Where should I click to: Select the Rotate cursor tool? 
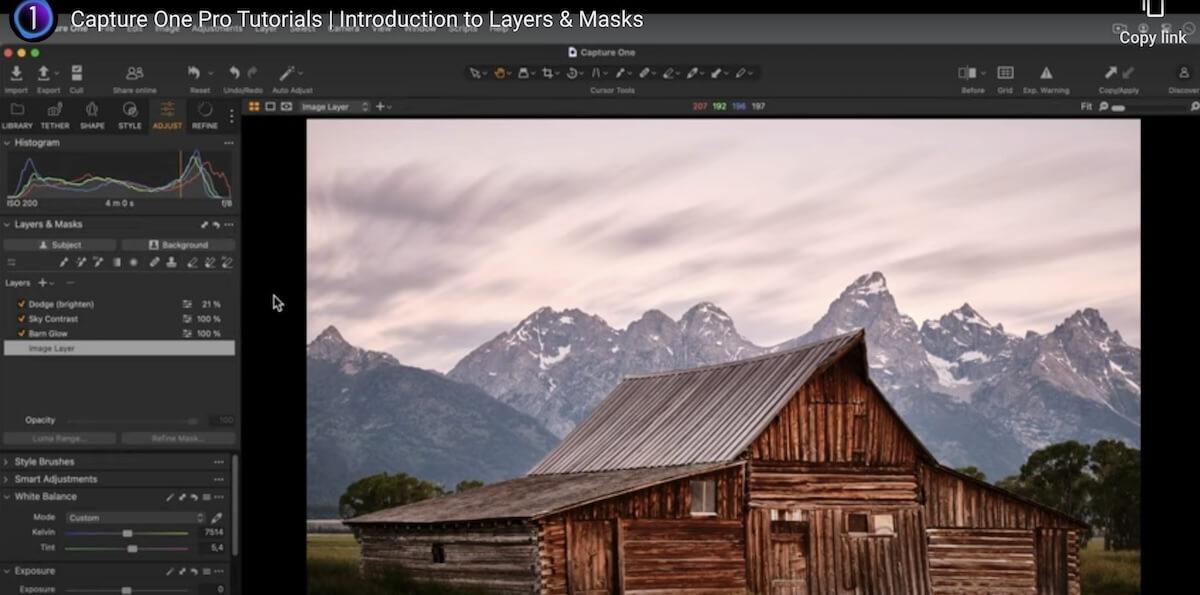[x=572, y=73]
